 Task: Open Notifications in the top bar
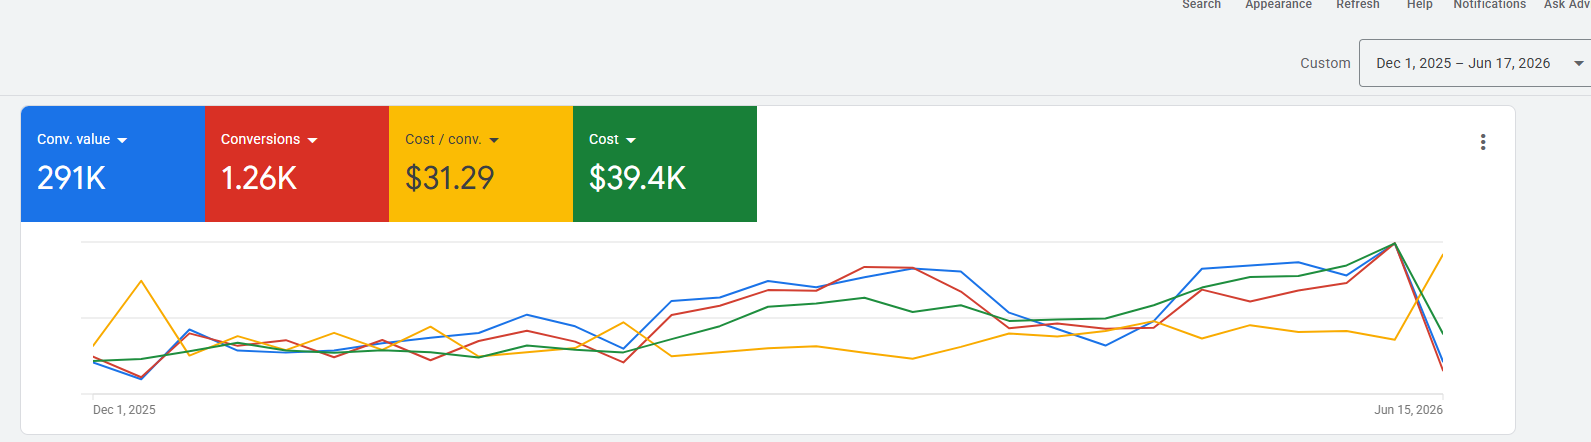[1490, 4]
